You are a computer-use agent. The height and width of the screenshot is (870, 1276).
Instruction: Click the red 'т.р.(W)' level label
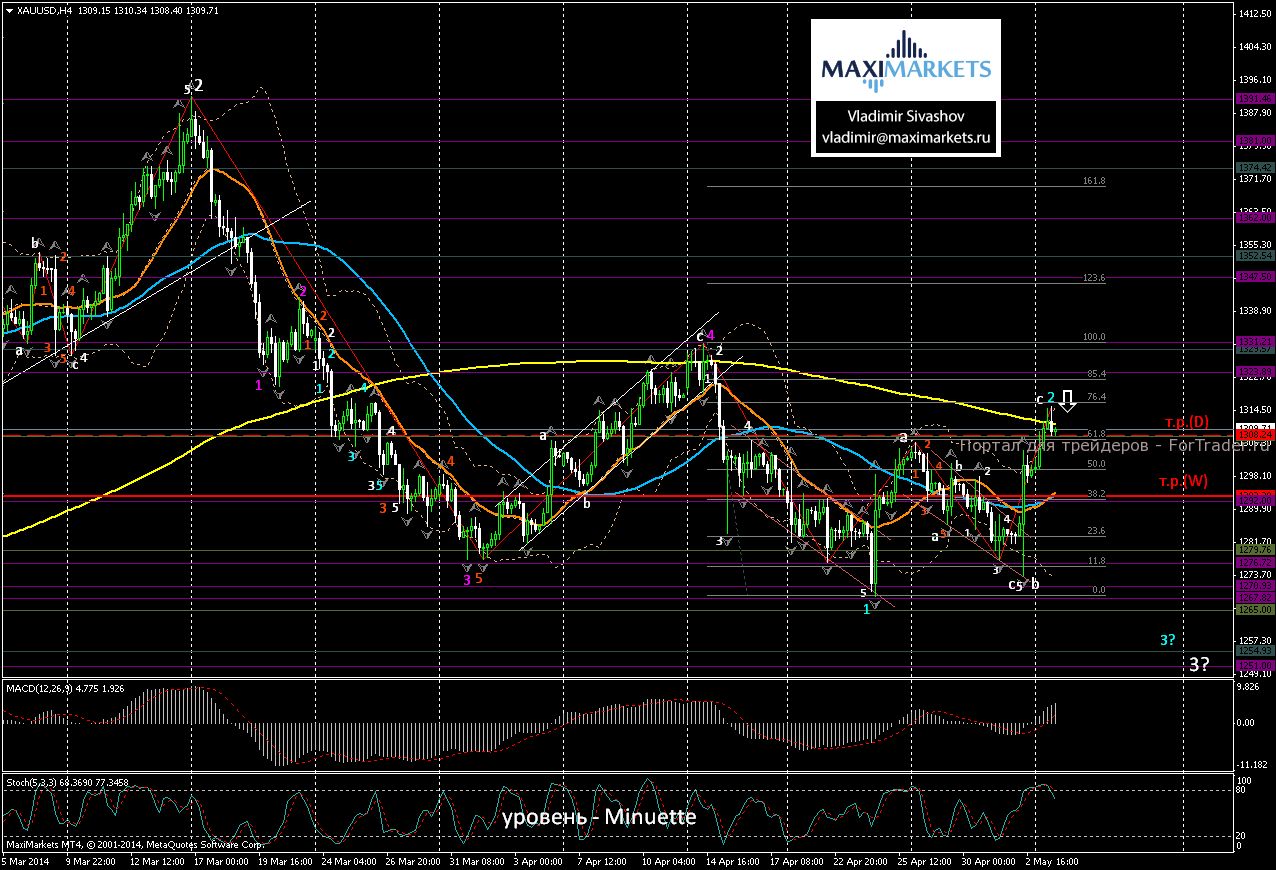(1184, 481)
